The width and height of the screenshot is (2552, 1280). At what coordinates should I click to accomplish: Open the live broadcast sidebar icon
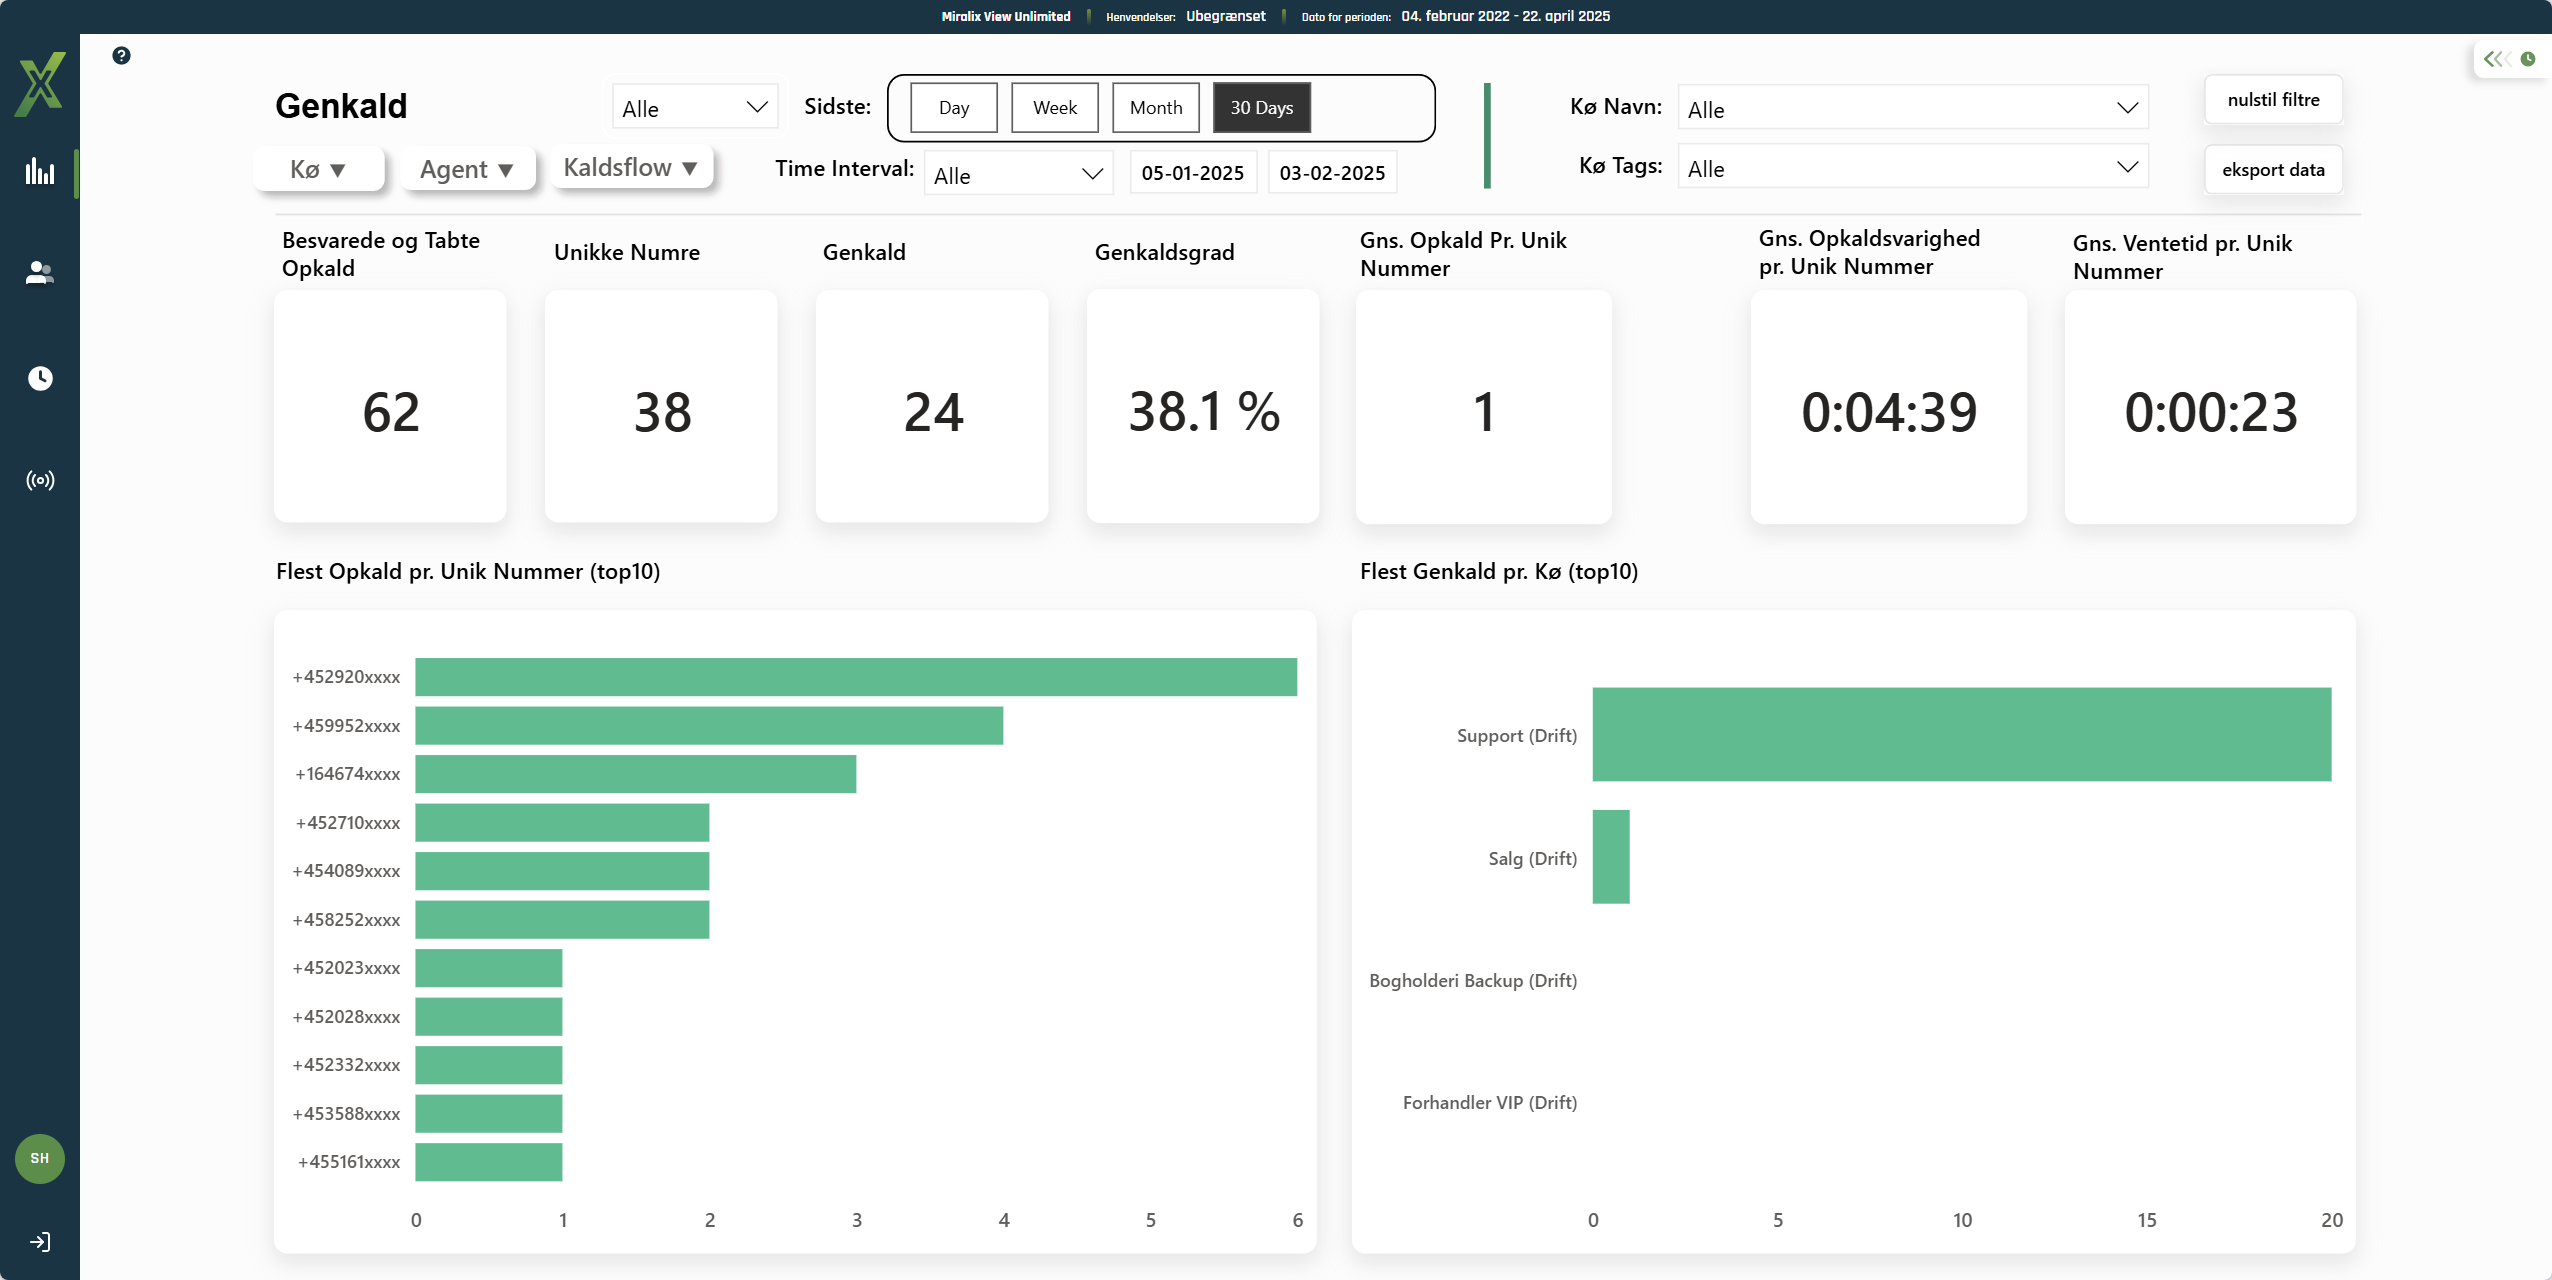[x=40, y=481]
